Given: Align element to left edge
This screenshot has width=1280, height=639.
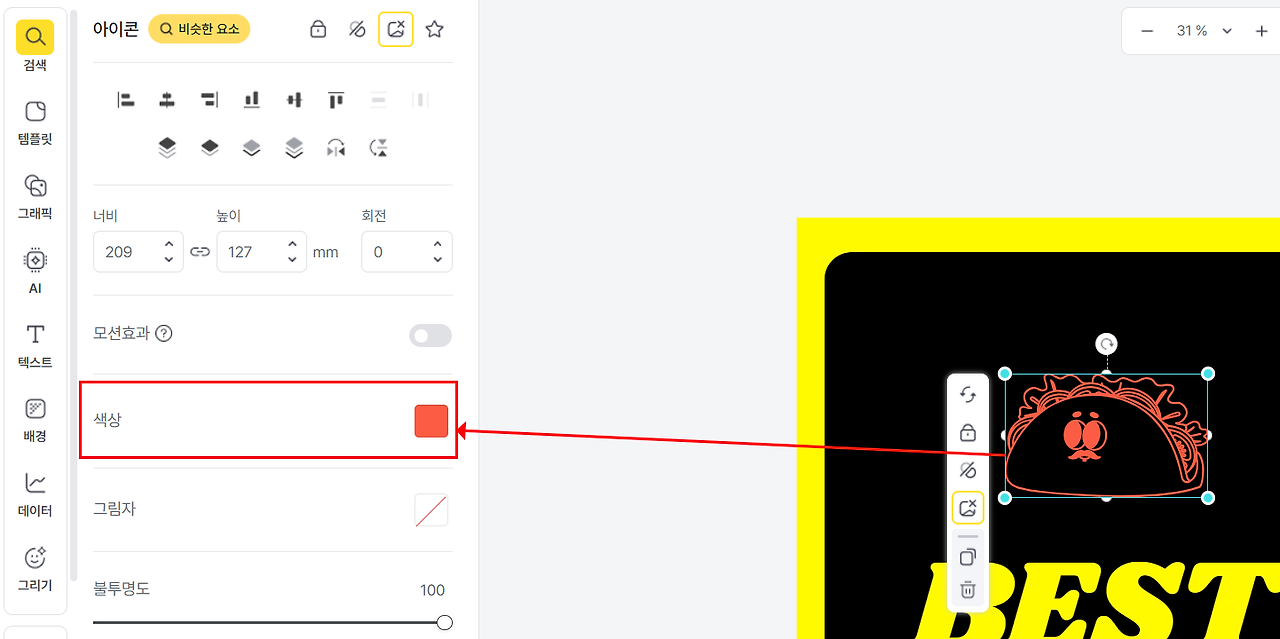Looking at the screenshot, I should (126, 100).
